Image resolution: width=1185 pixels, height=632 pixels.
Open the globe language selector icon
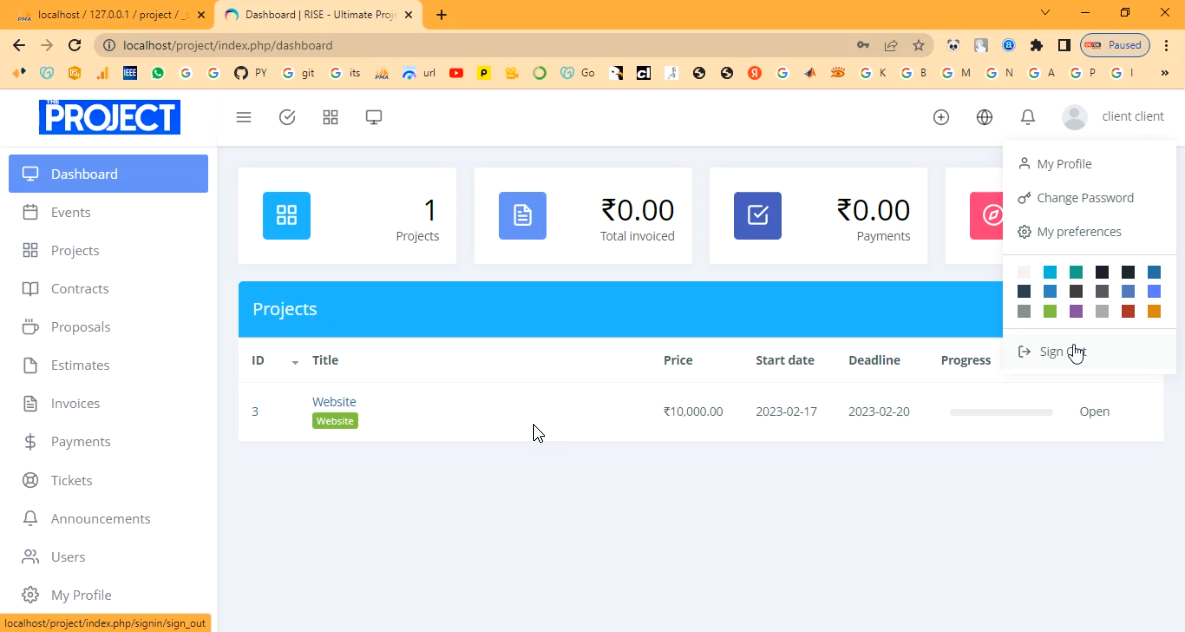click(x=984, y=117)
